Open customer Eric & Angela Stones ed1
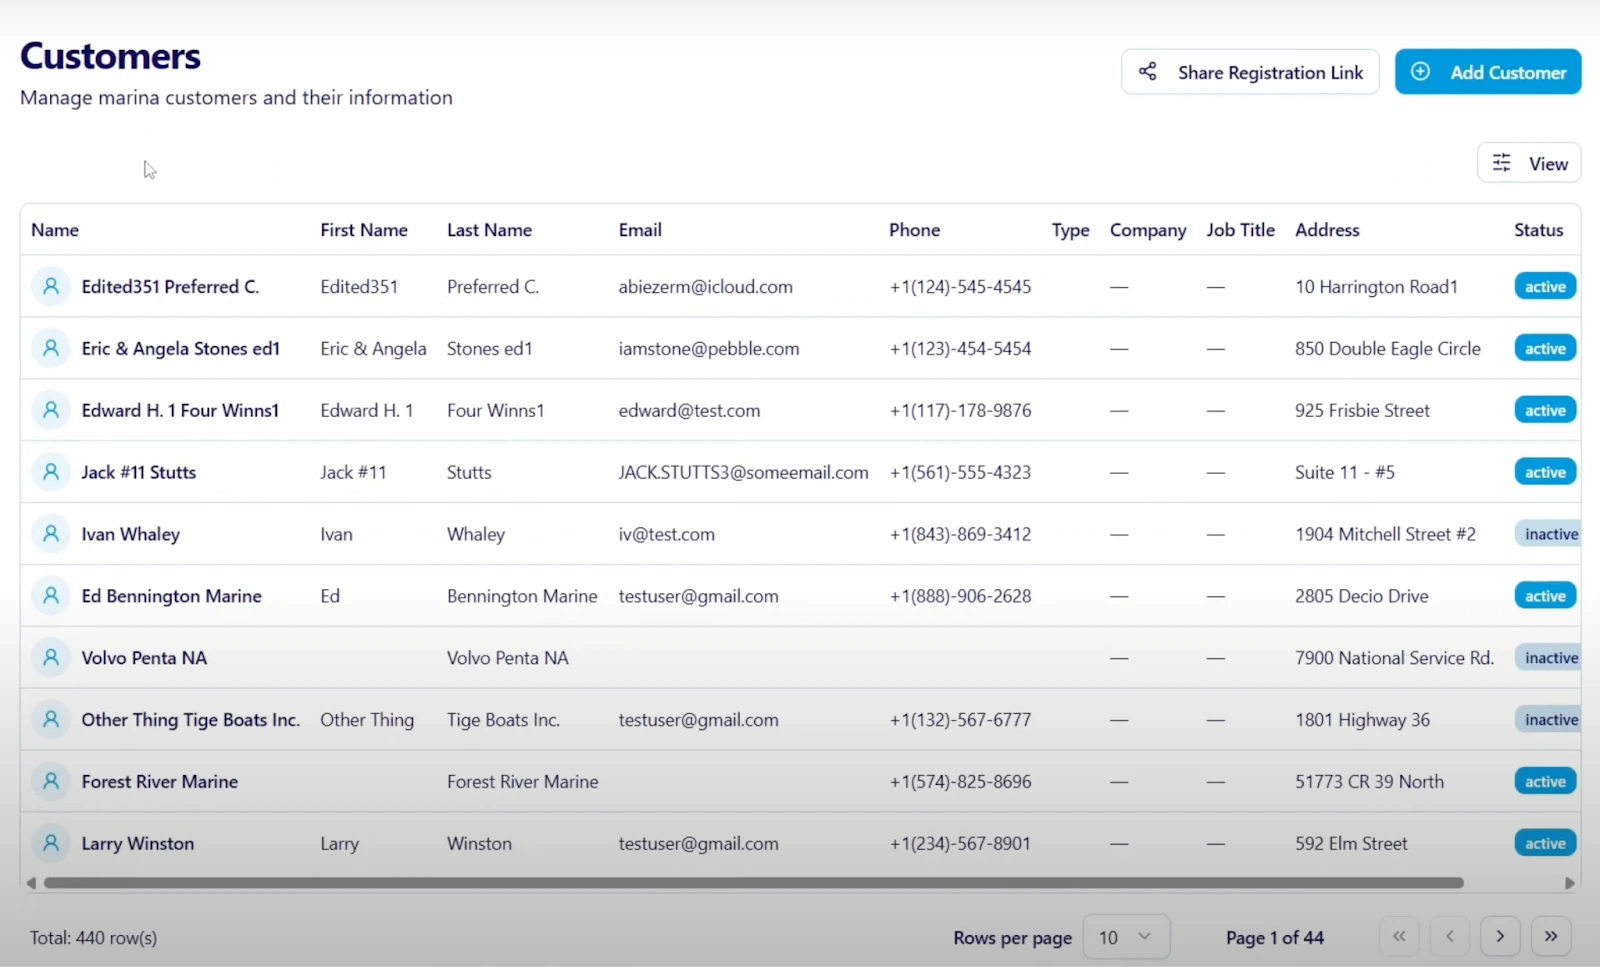Image resolution: width=1600 pixels, height=967 pixels. click(x=180, y=348)
